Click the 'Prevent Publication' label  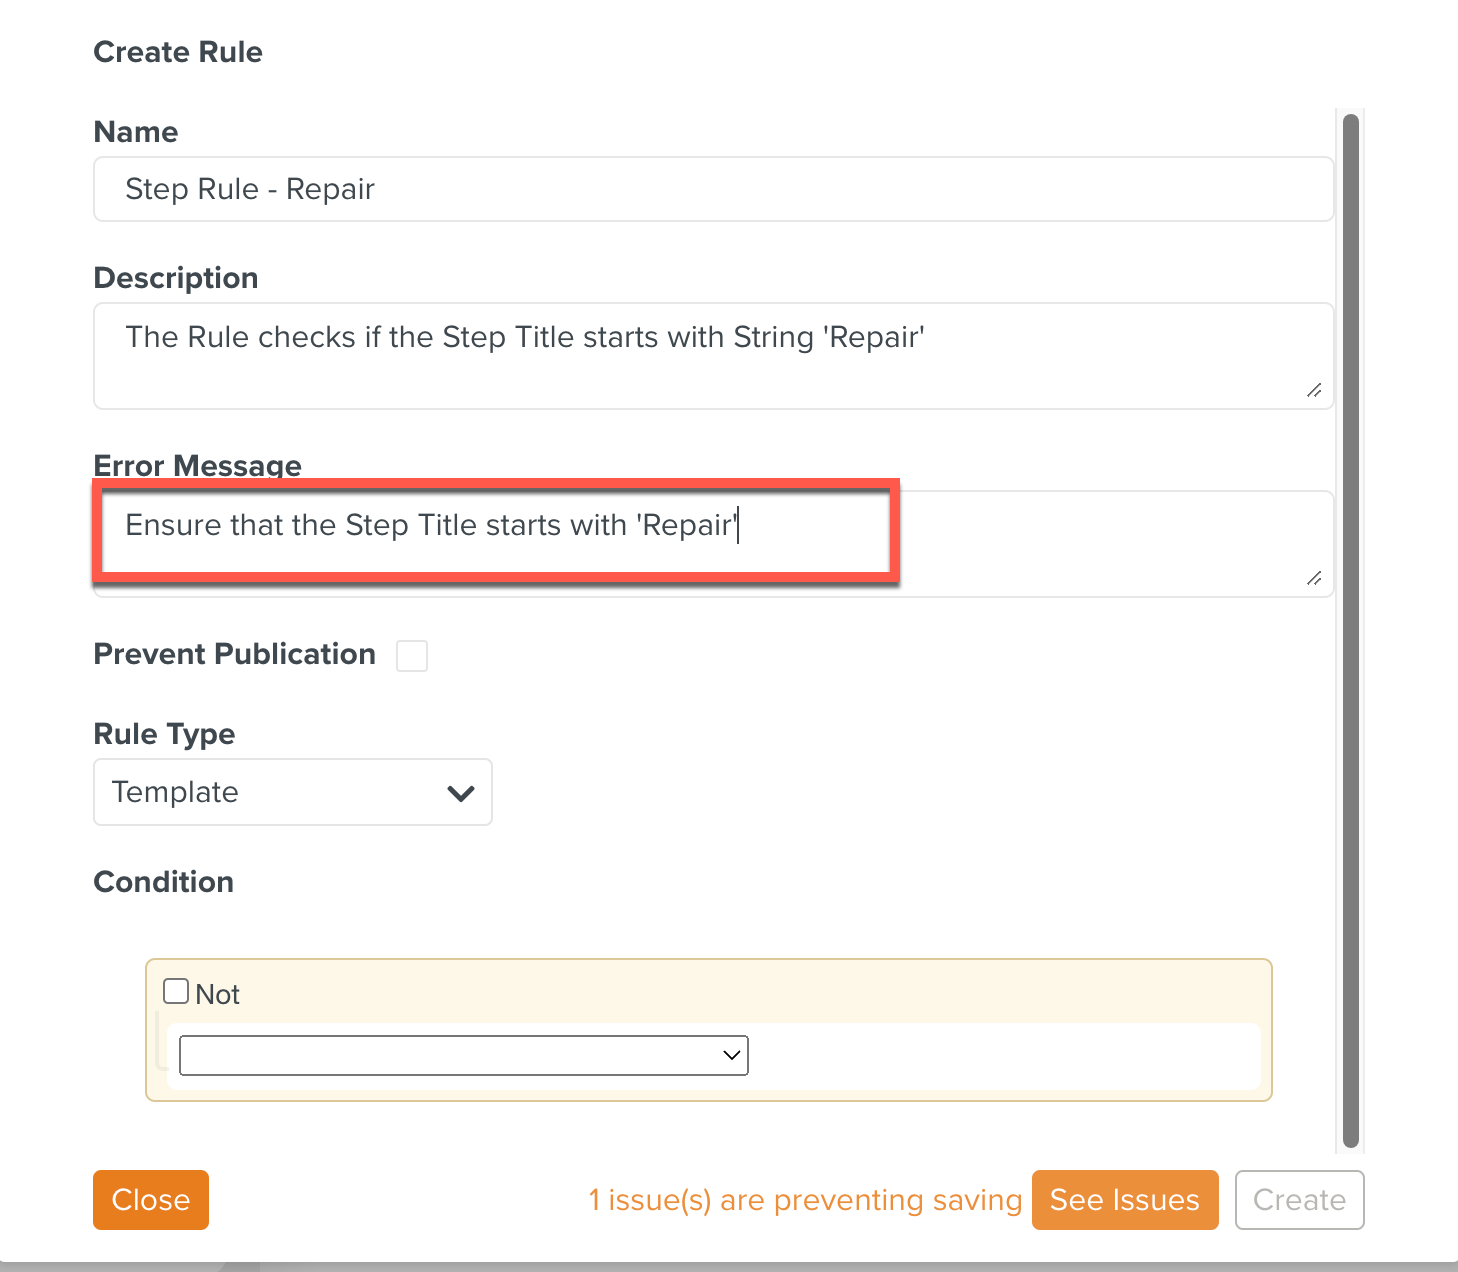[234, 654]
